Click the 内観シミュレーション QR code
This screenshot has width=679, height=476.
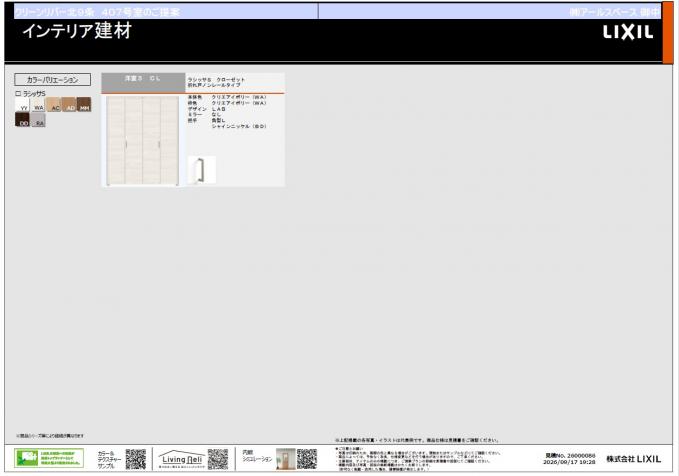click(x=307, y=459)
